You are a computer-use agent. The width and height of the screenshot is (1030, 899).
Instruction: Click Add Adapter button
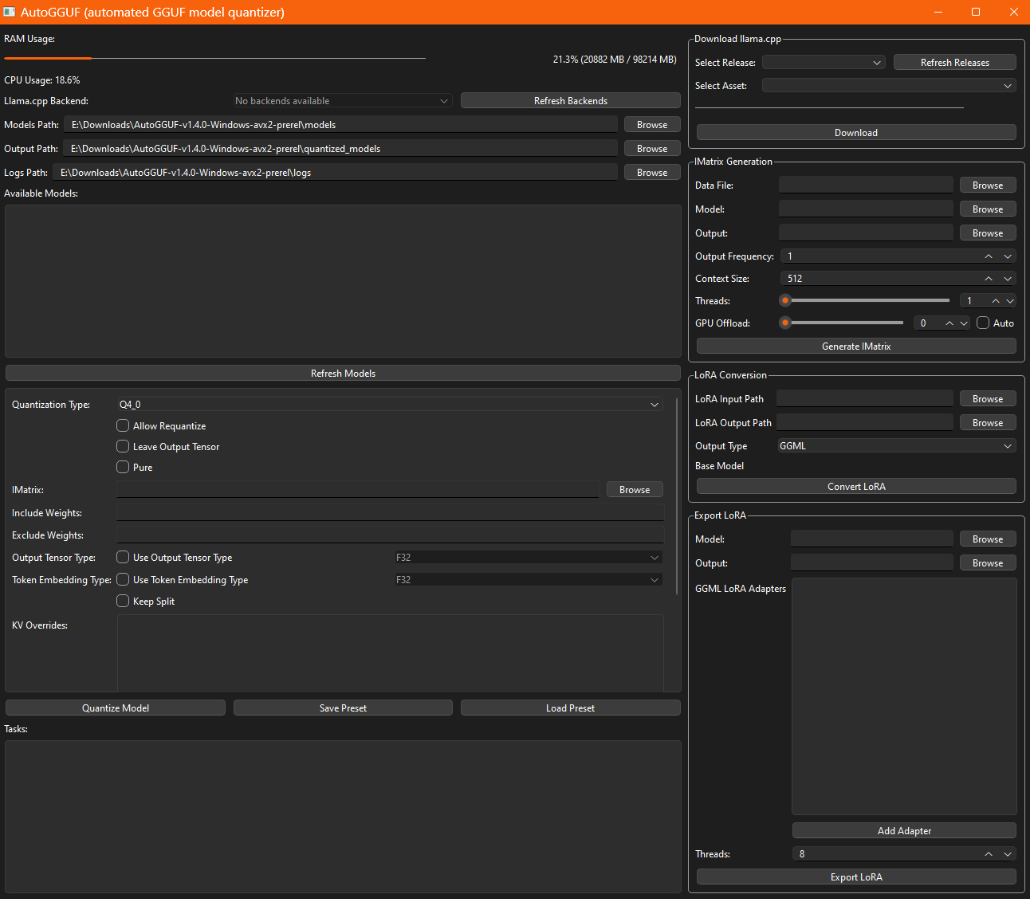click(904, 831)
